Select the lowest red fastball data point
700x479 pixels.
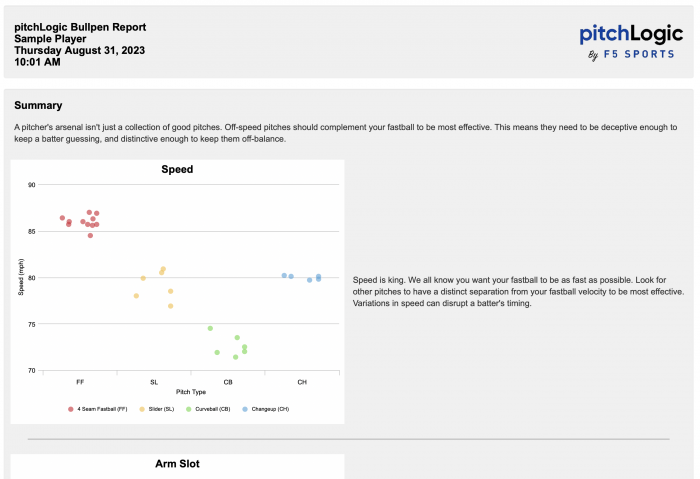tap(90, 236)
